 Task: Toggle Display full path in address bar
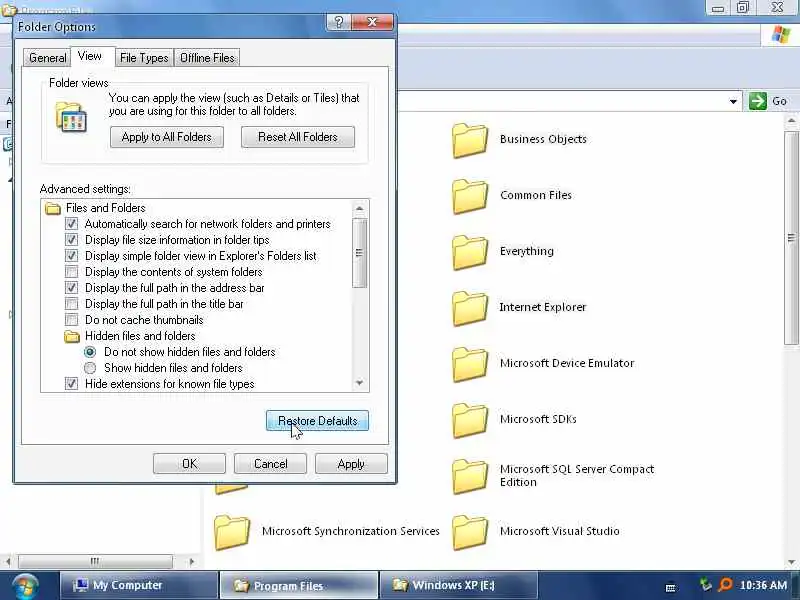[71, 288]
